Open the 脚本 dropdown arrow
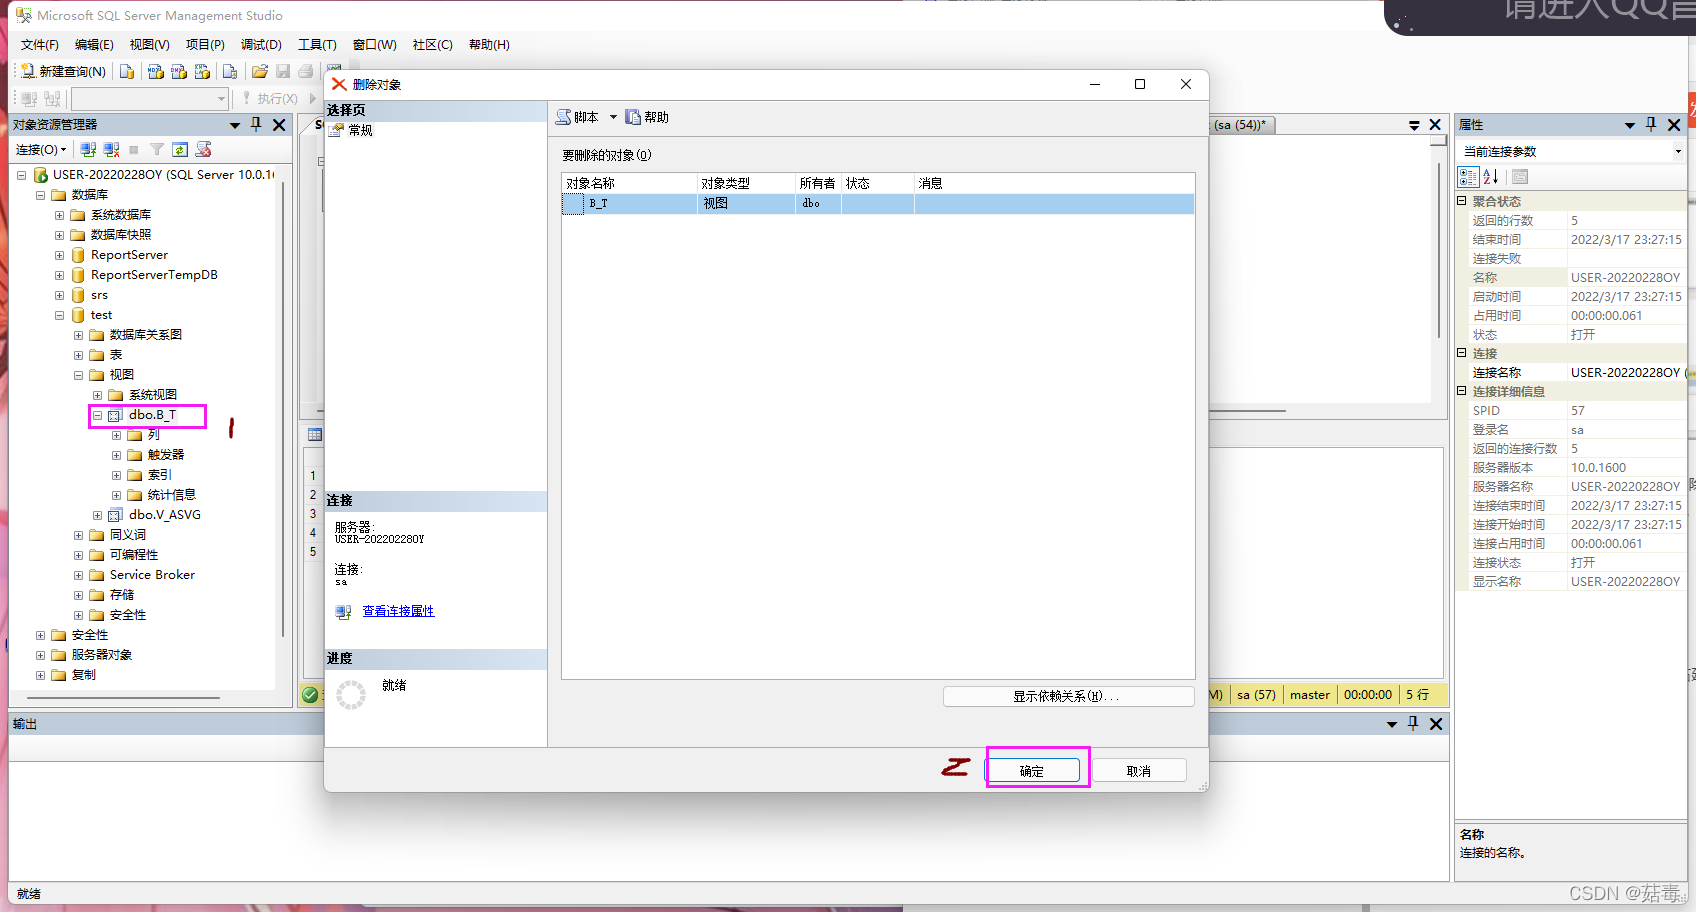Image resolution: width=1696 pixels, height=912 pixels. tap(614, 116)
